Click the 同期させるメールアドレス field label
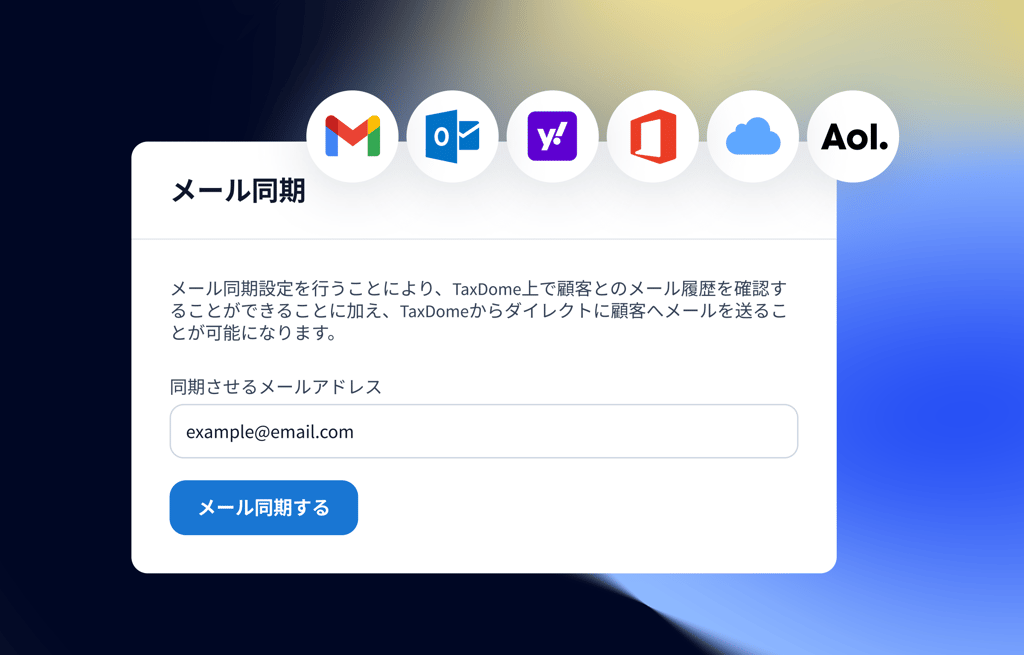 click(x=276, y=387)
